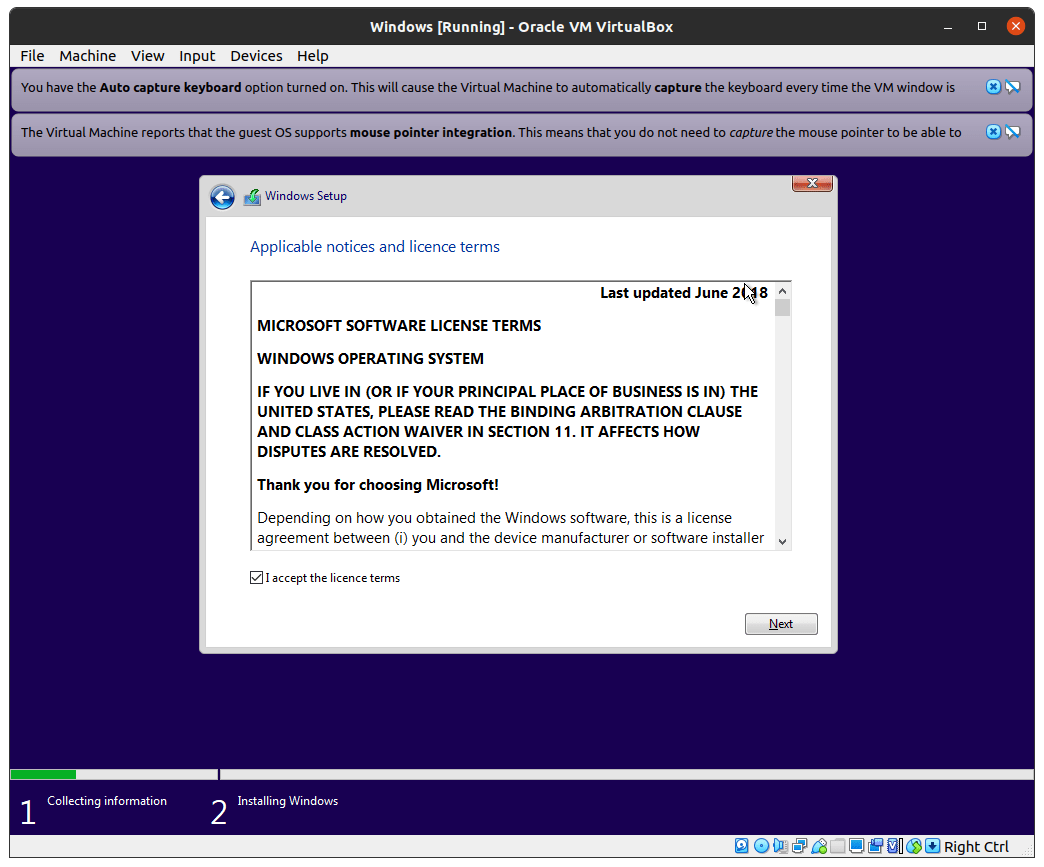1044x867 pixels.
Task: Click Next in Windows Setup
Action: point(781,624)
